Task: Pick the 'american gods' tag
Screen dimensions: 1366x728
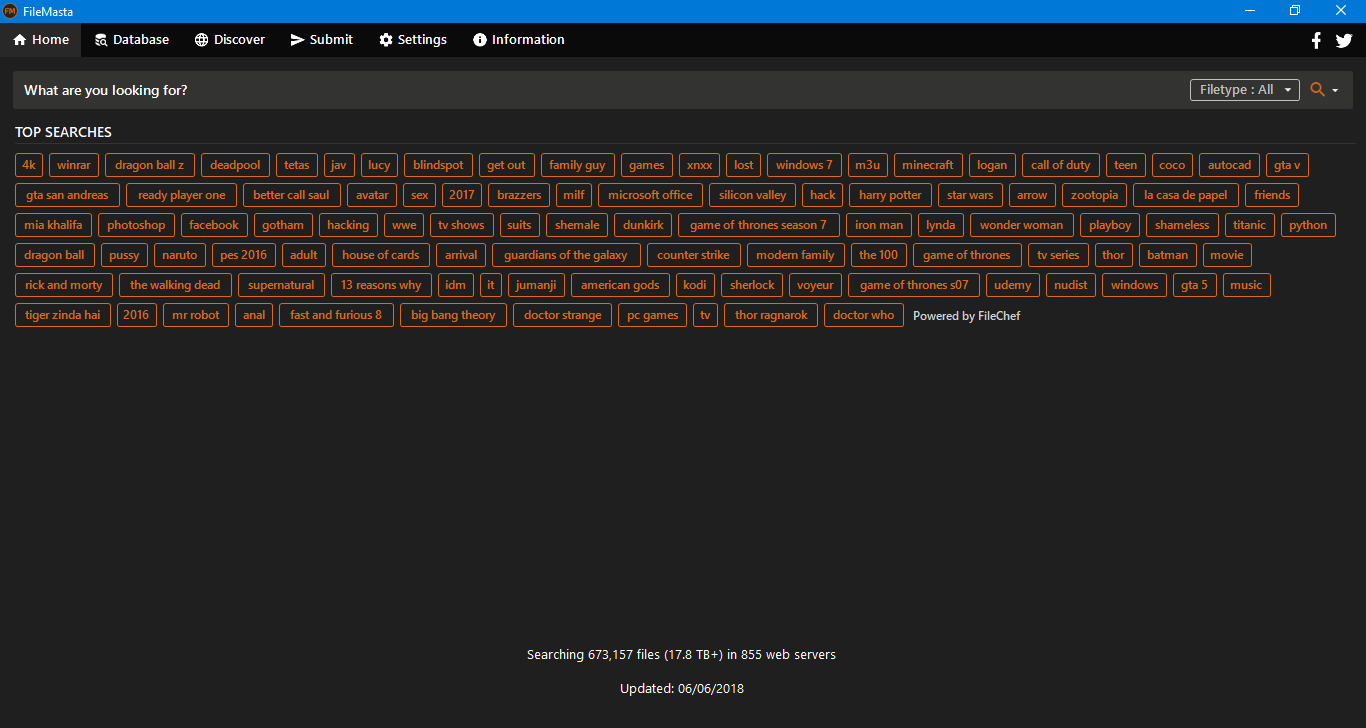Action: pos(620,285)
